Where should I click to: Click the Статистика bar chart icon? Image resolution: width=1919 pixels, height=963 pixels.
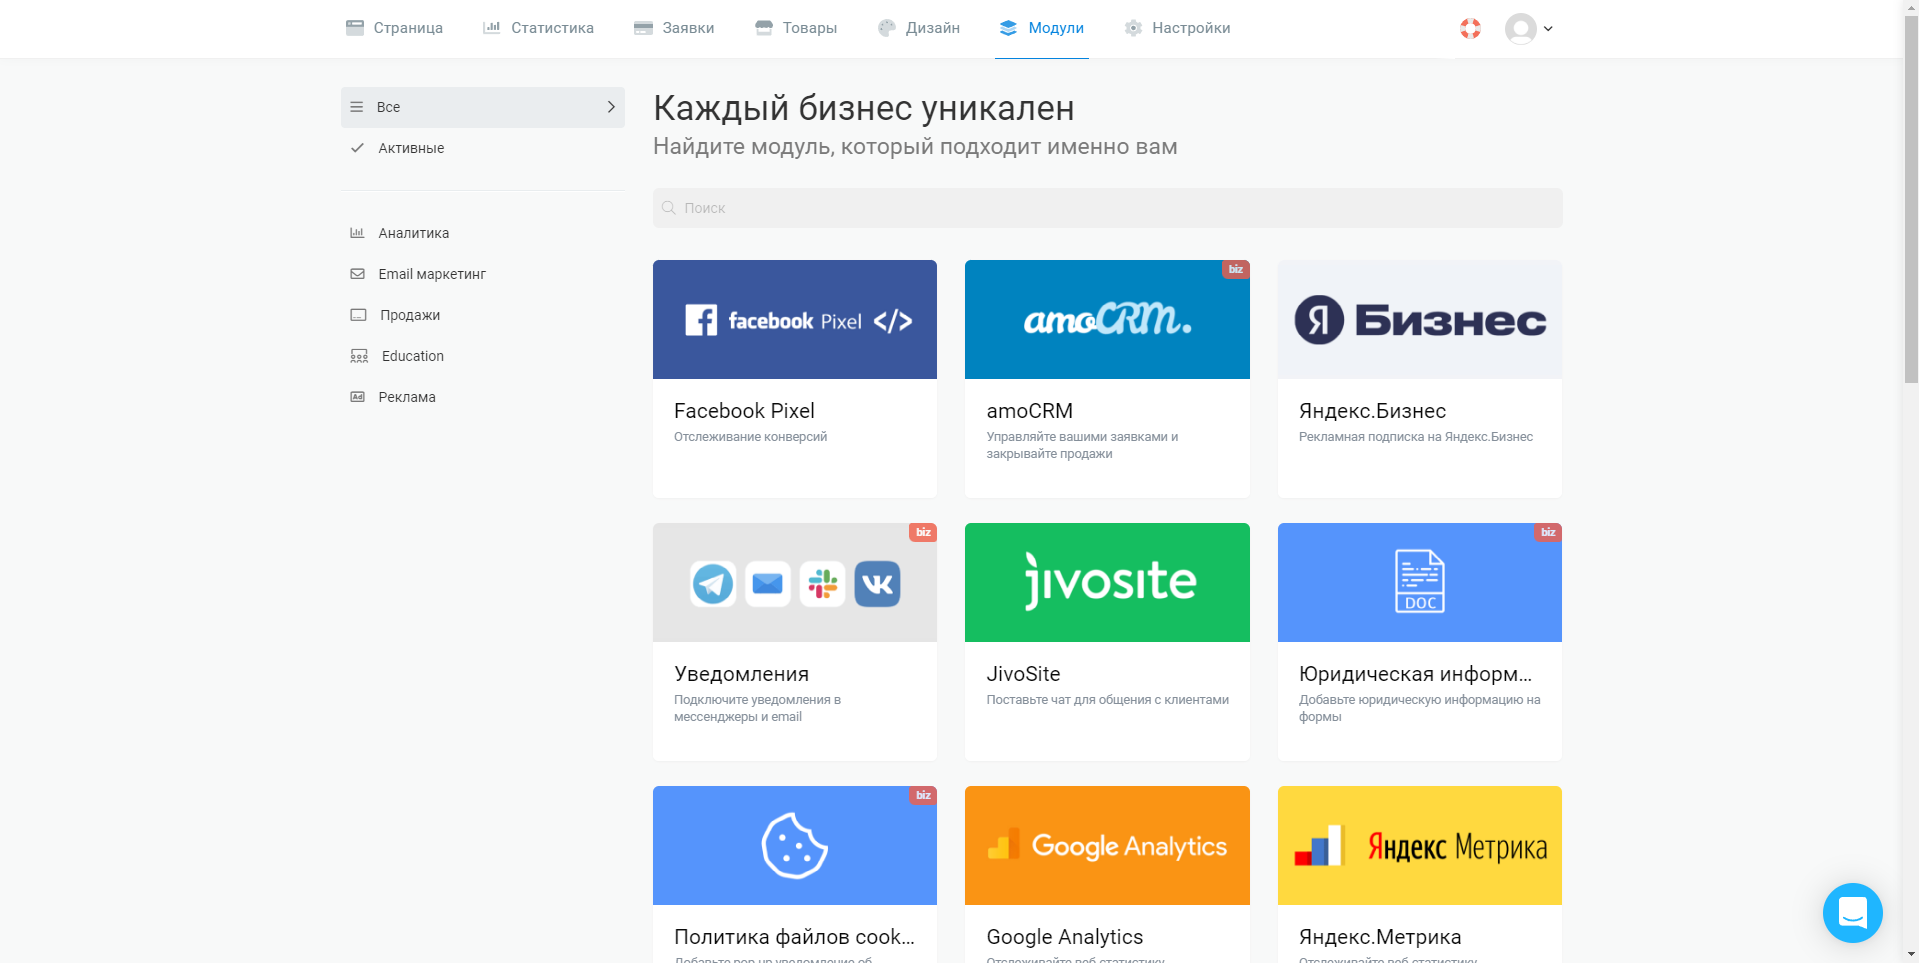[492, 28]
